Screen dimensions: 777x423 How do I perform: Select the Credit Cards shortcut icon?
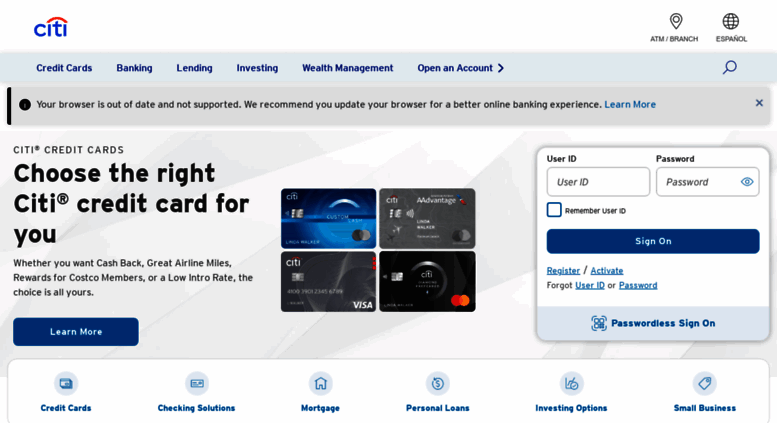[x=66, y=383]
